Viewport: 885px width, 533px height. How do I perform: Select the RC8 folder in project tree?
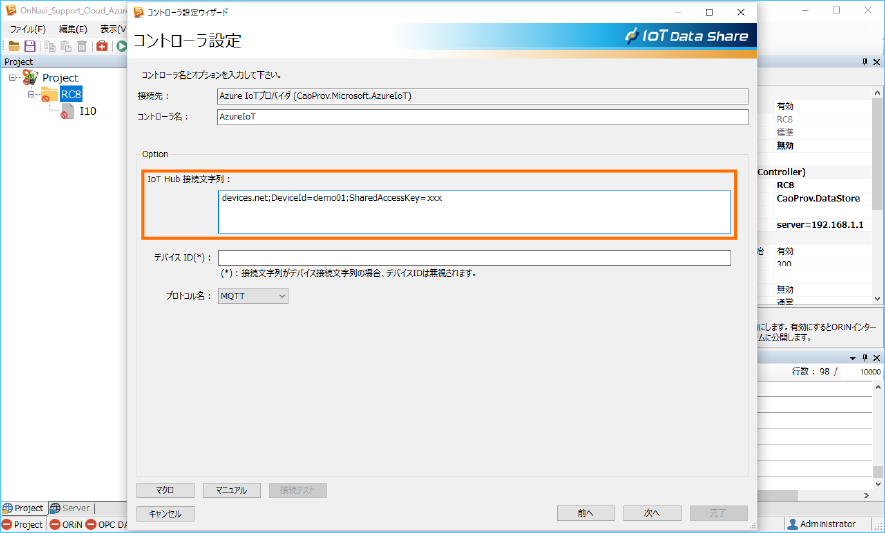(70, 94)
